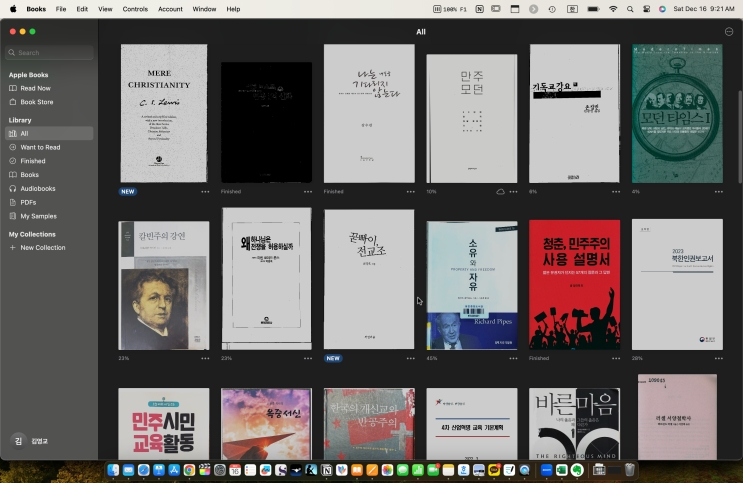This screenshot has height=483, width=743.
Task: Click the iCloud download icon under 민주모던
Action: coord(500,191)
